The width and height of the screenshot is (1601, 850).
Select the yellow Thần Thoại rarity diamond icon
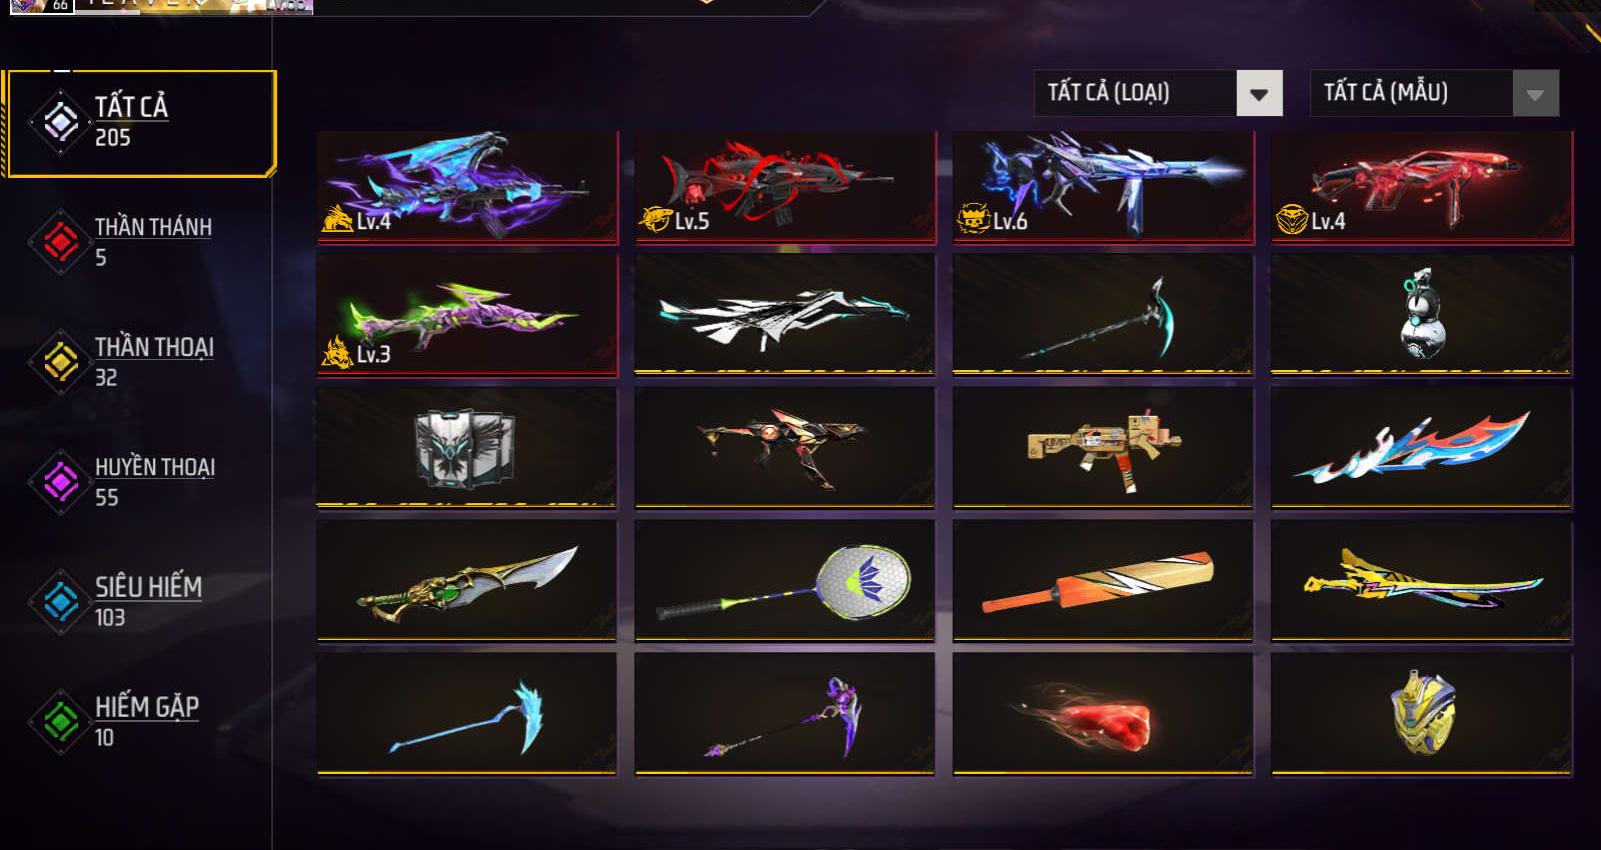click(x=60, y=361)
